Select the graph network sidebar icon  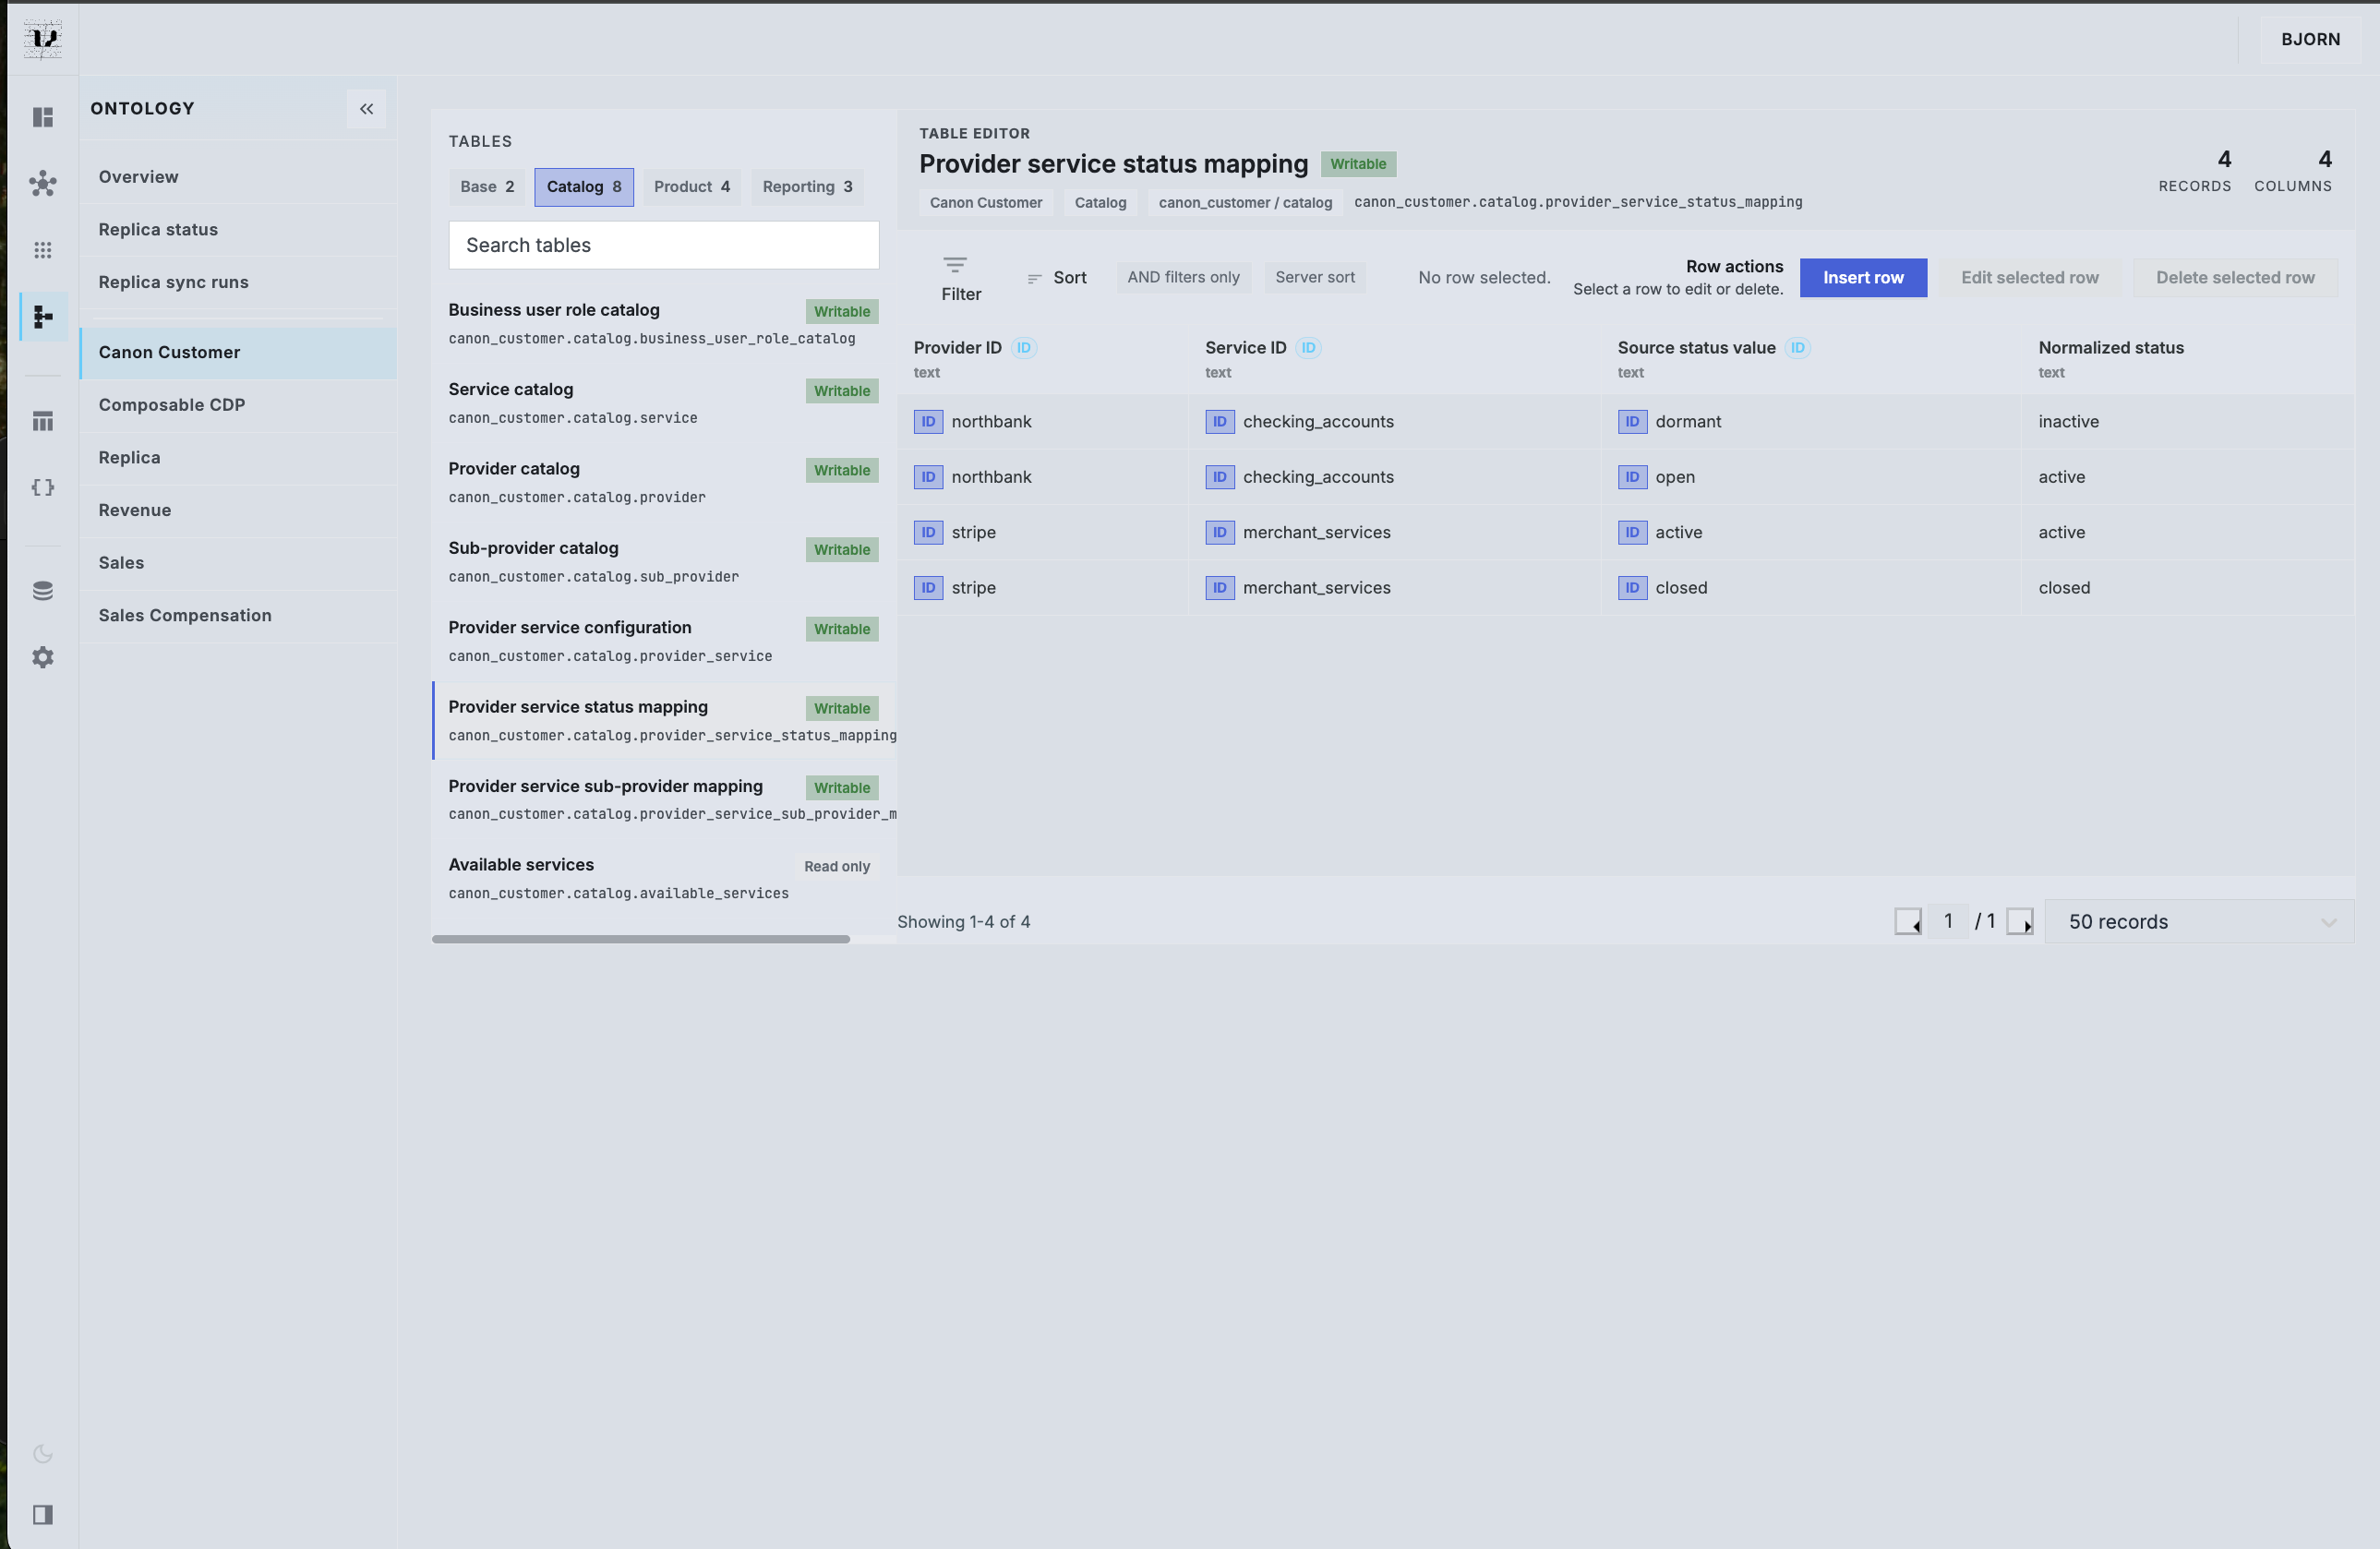[43, 183]
